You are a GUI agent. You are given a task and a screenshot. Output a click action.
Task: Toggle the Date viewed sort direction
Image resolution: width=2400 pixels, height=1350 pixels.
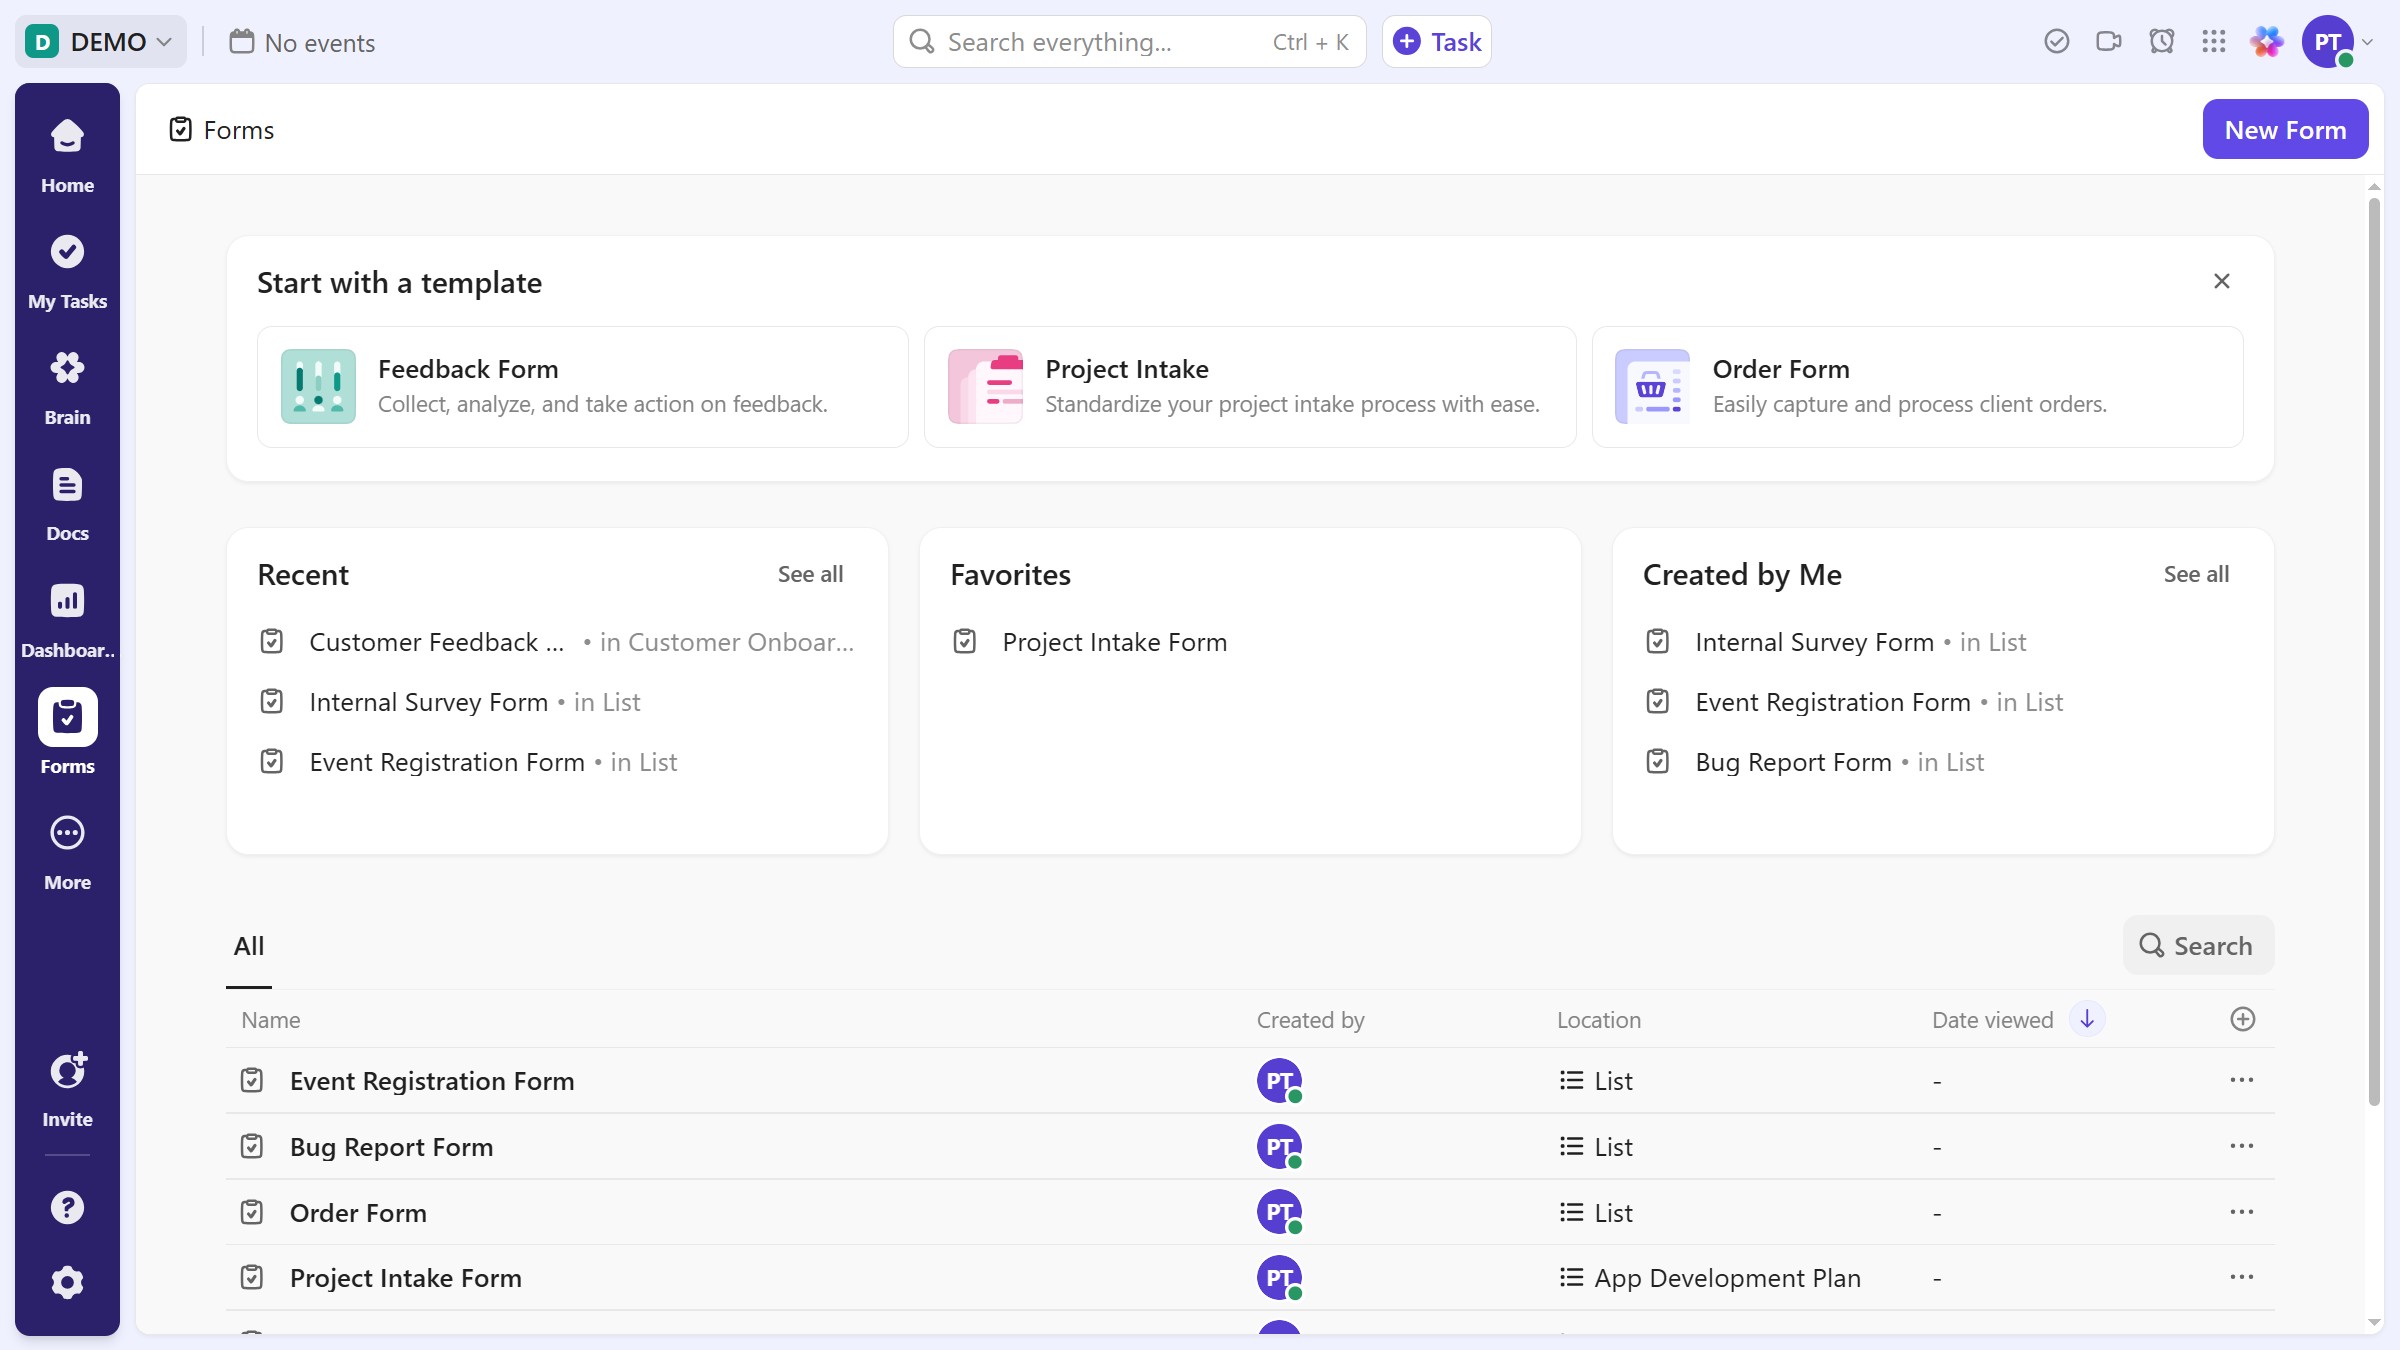click(x=2087, y=1019)
